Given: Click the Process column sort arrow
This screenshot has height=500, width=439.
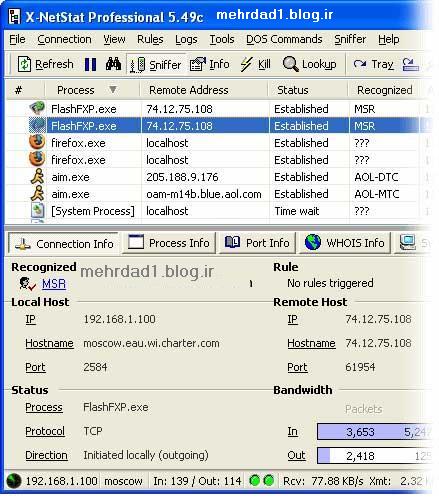Looking at the screenshot, I should point(113,89).
